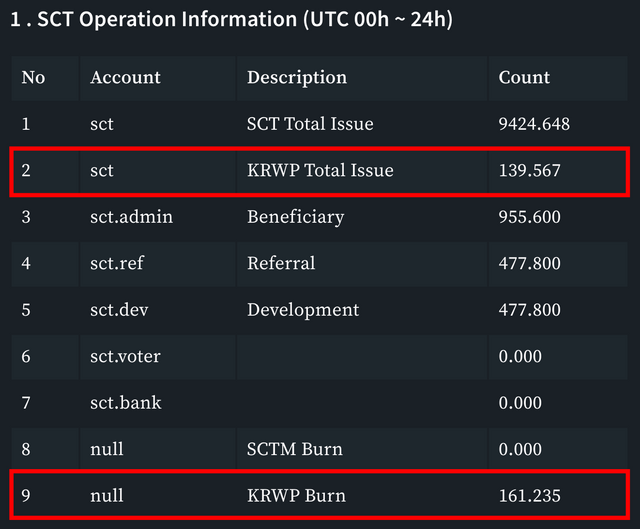Click the Description column header

[x=297, y=78]
